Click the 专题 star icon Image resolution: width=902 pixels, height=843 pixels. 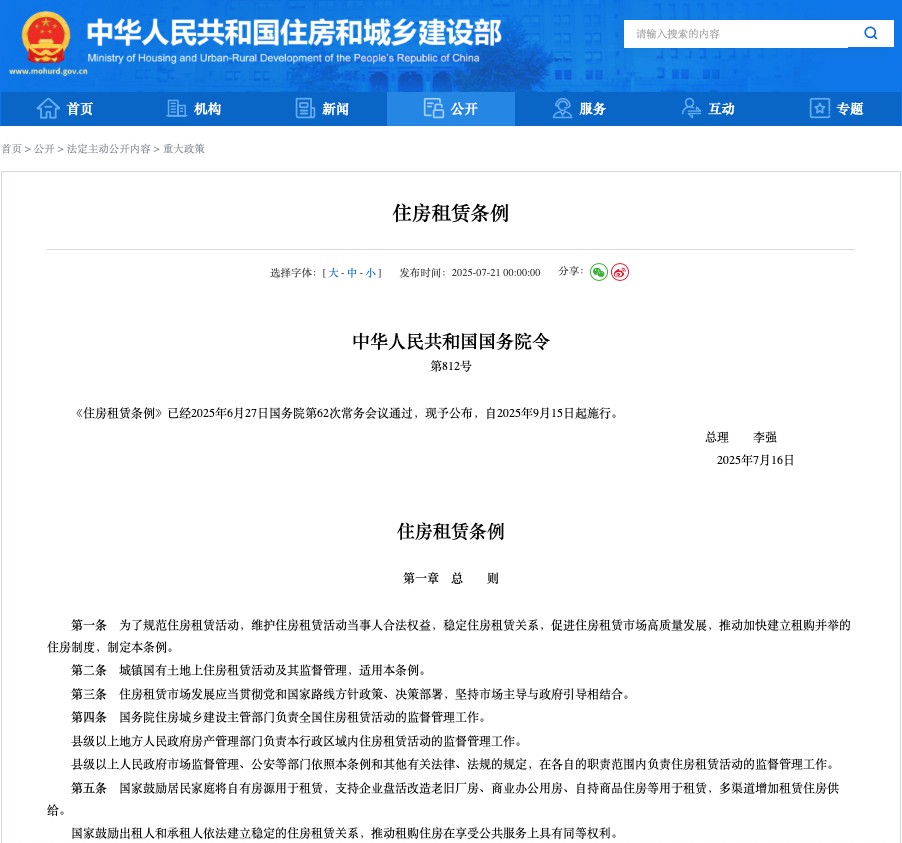819,108
